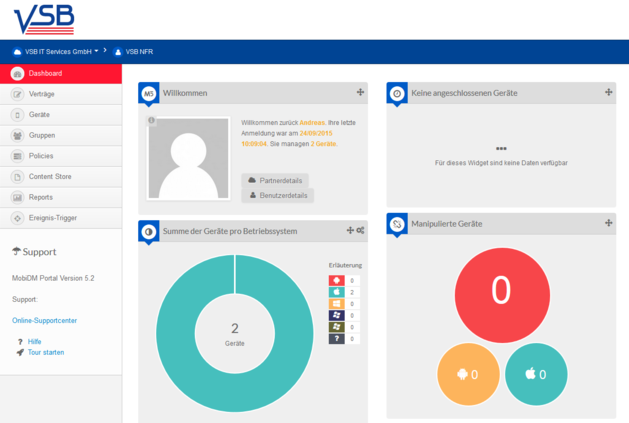This screenshot has width=629, height=423.
Task: Click the Summe der Geräte header icon
Action: pos(149,232)
